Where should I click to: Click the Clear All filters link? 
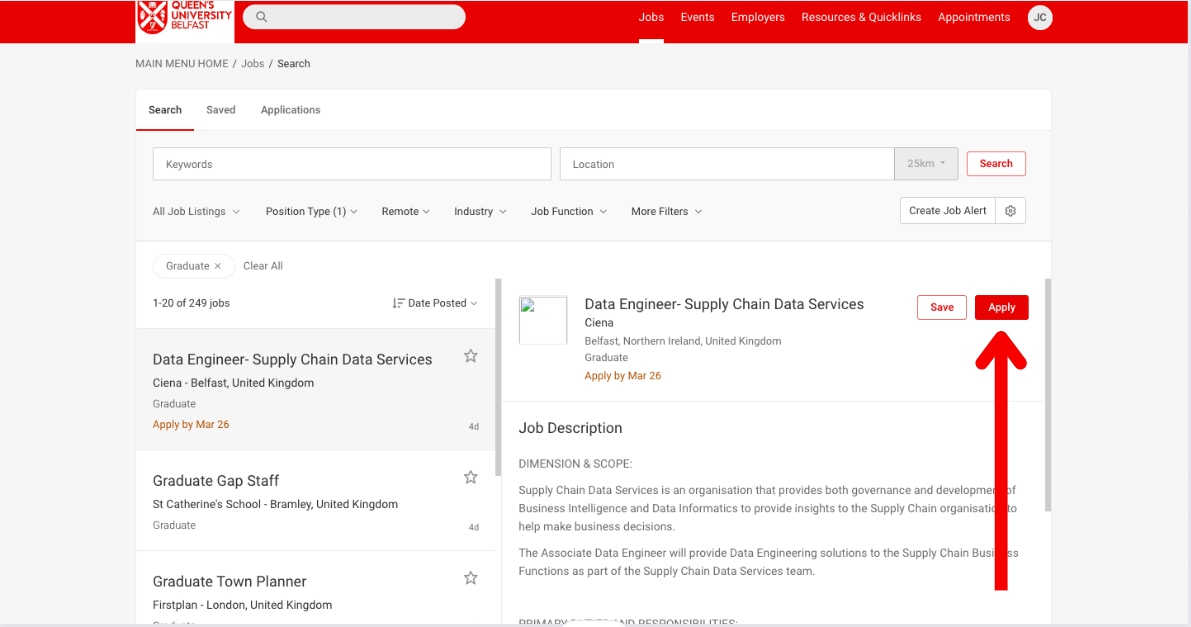click(263, 266)
